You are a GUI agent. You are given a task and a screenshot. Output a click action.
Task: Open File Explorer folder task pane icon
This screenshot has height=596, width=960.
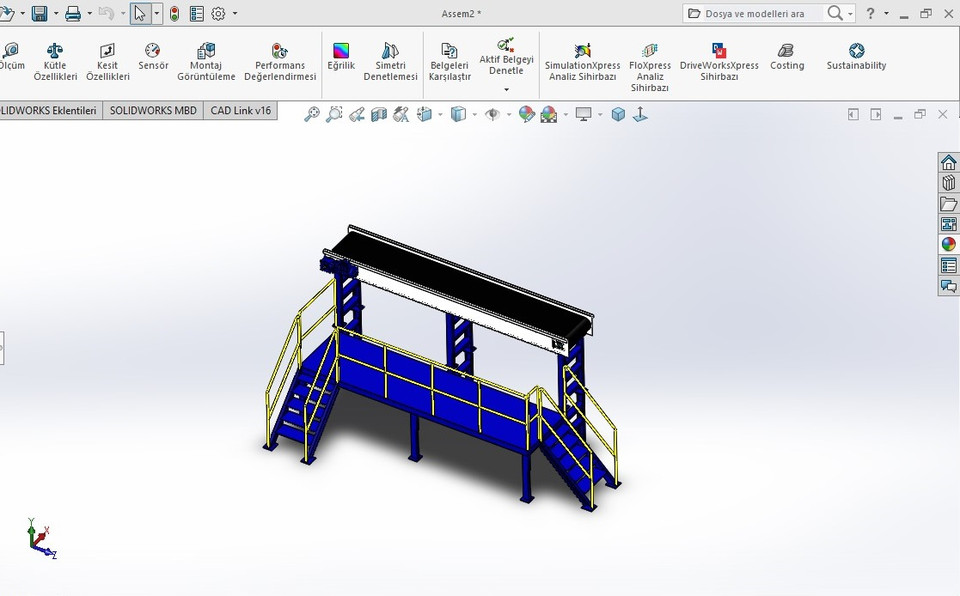click(x=948, y=203)
